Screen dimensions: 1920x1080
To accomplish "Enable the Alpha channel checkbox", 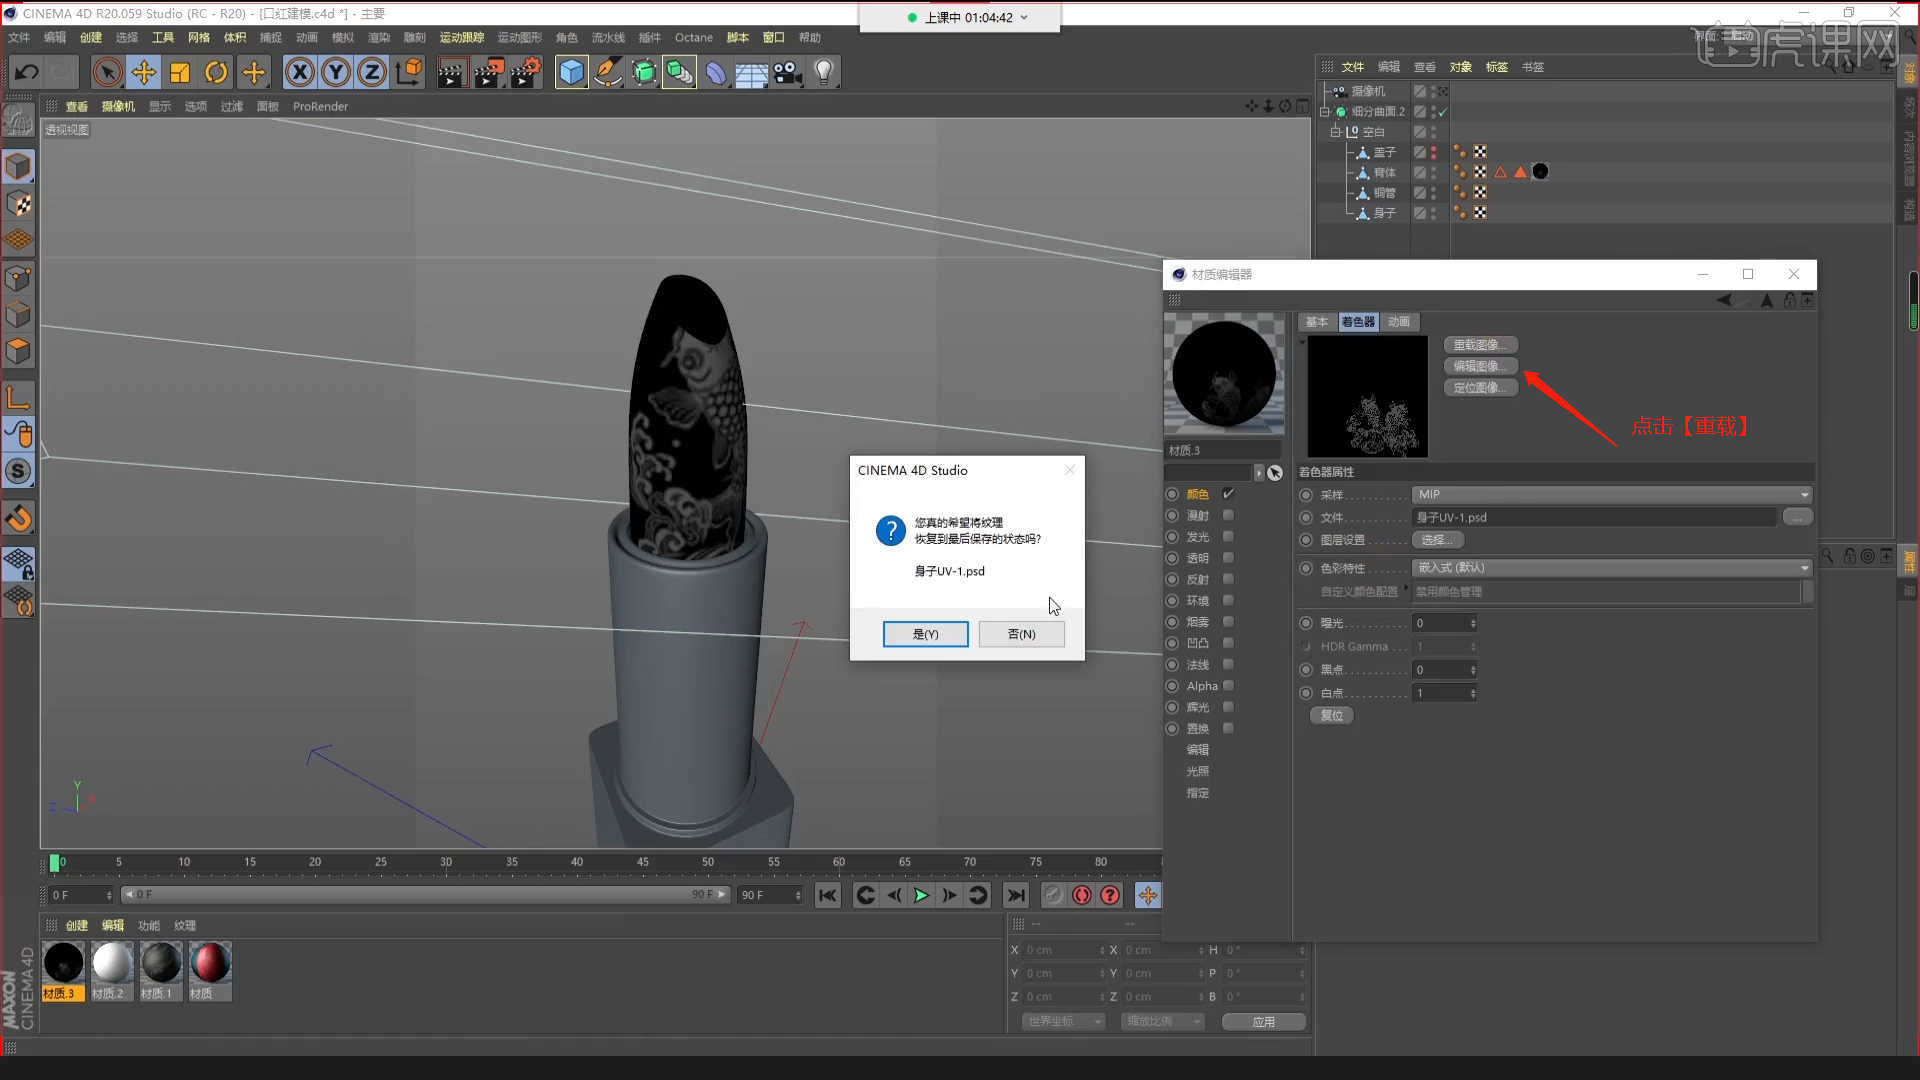I will 1228,685.
